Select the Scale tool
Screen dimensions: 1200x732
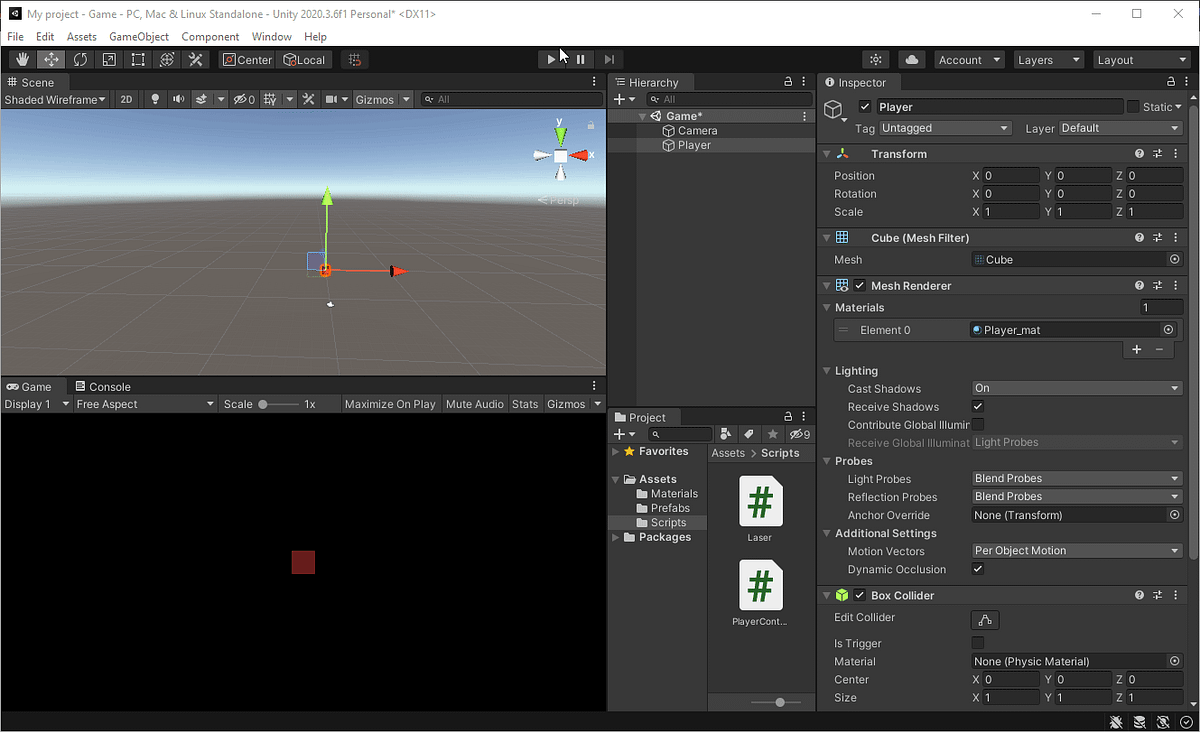coord(109,59)
